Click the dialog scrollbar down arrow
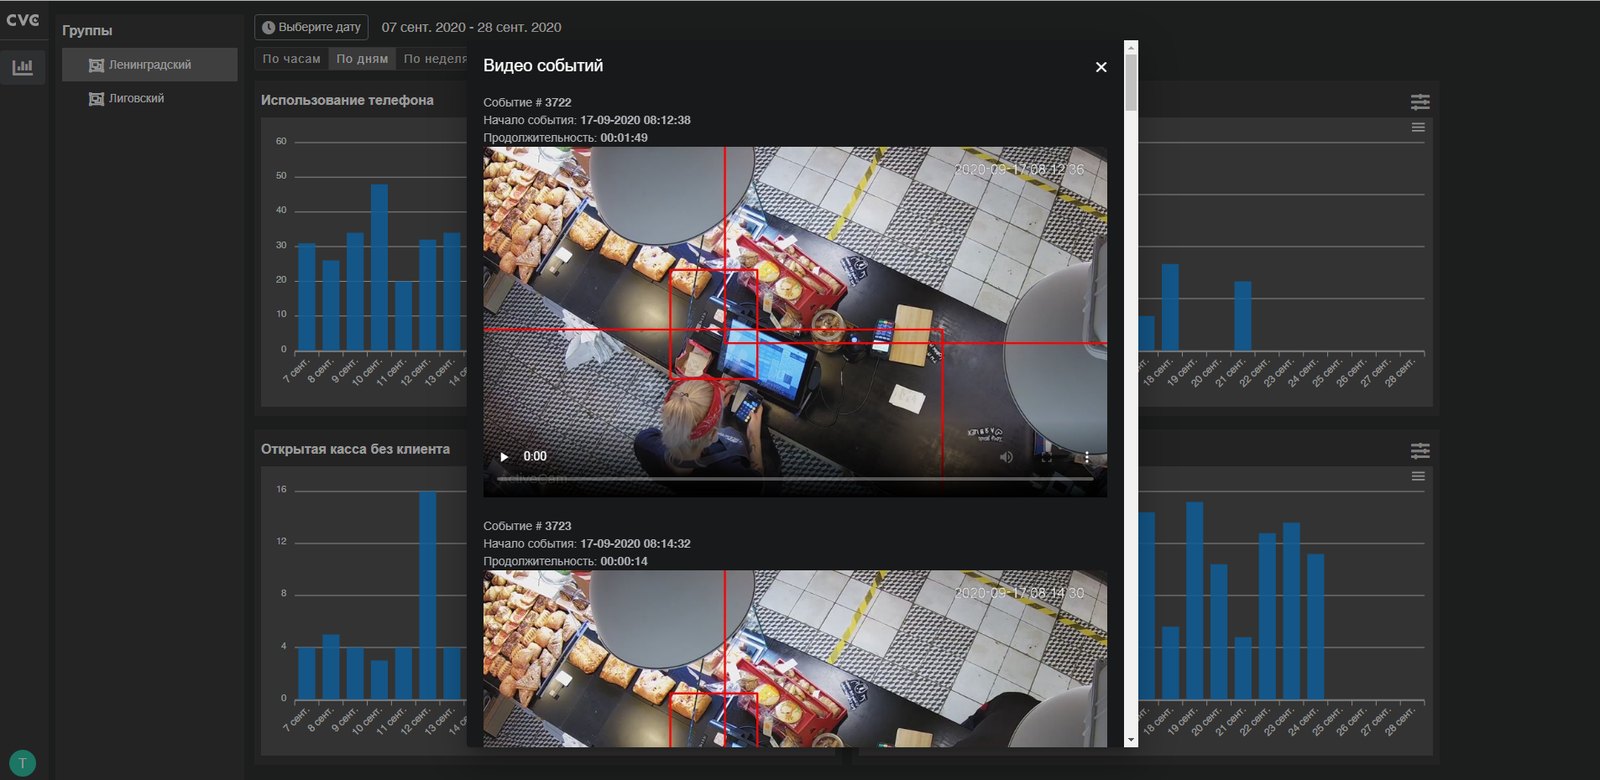This screenshot has height=780, width=1600. (1131, 741)
